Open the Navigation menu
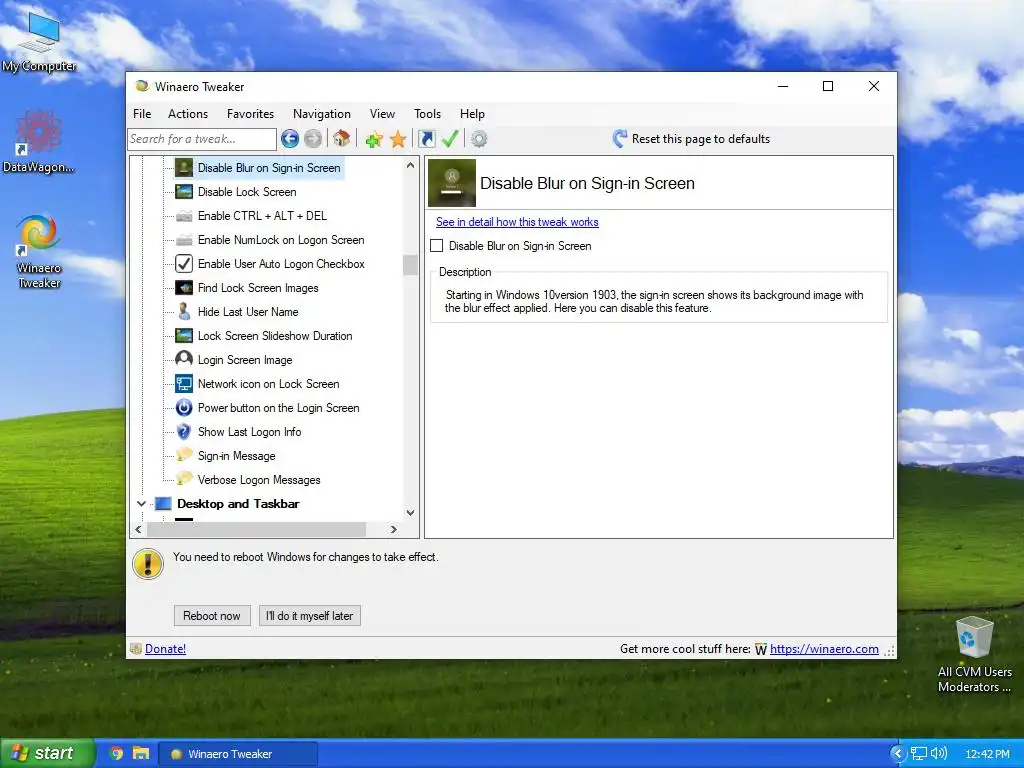Image resolution: width=1024 pixels, height=768 pixels. coord(321,114)
